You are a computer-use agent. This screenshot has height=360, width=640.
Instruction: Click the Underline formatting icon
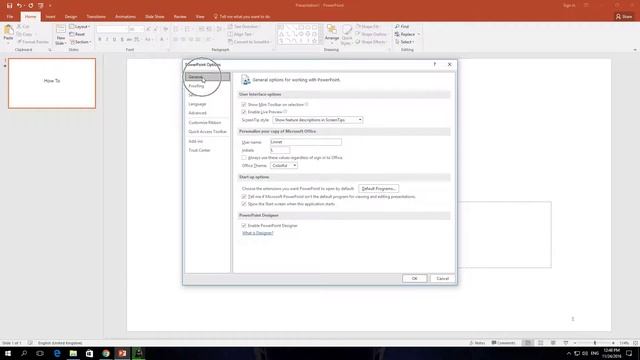(114, 40)
